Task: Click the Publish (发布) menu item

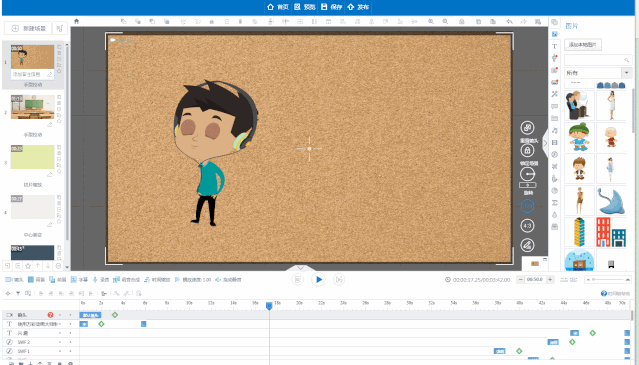Action: point(358,7)
